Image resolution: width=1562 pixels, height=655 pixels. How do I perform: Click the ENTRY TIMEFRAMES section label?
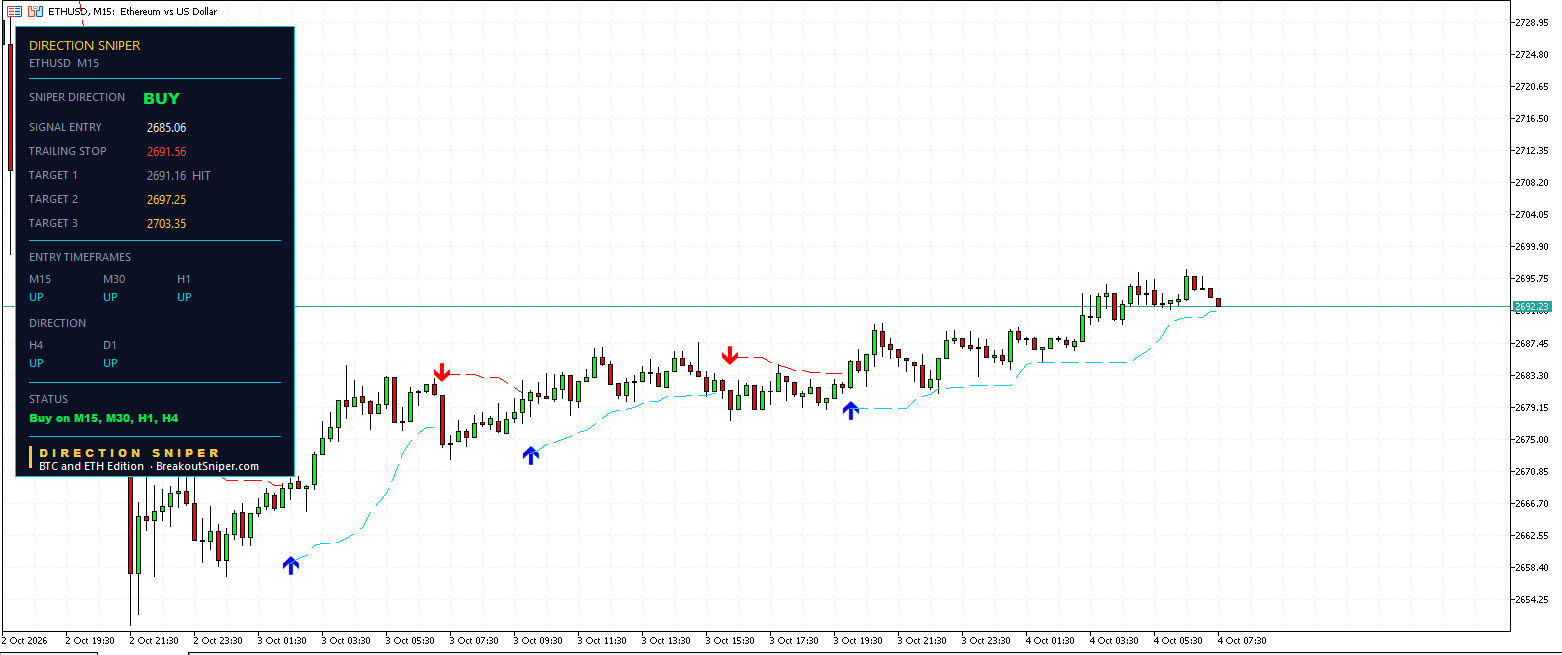click(x=80, y=257)
